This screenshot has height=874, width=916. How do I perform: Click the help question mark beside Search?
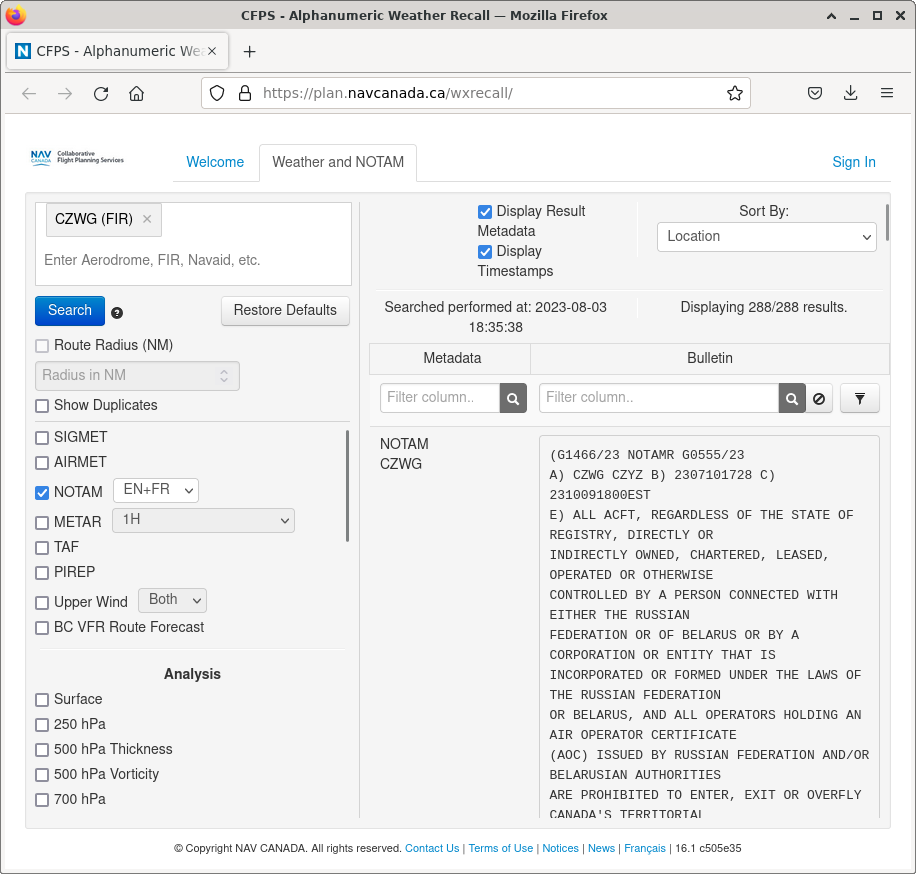point(117,312)
